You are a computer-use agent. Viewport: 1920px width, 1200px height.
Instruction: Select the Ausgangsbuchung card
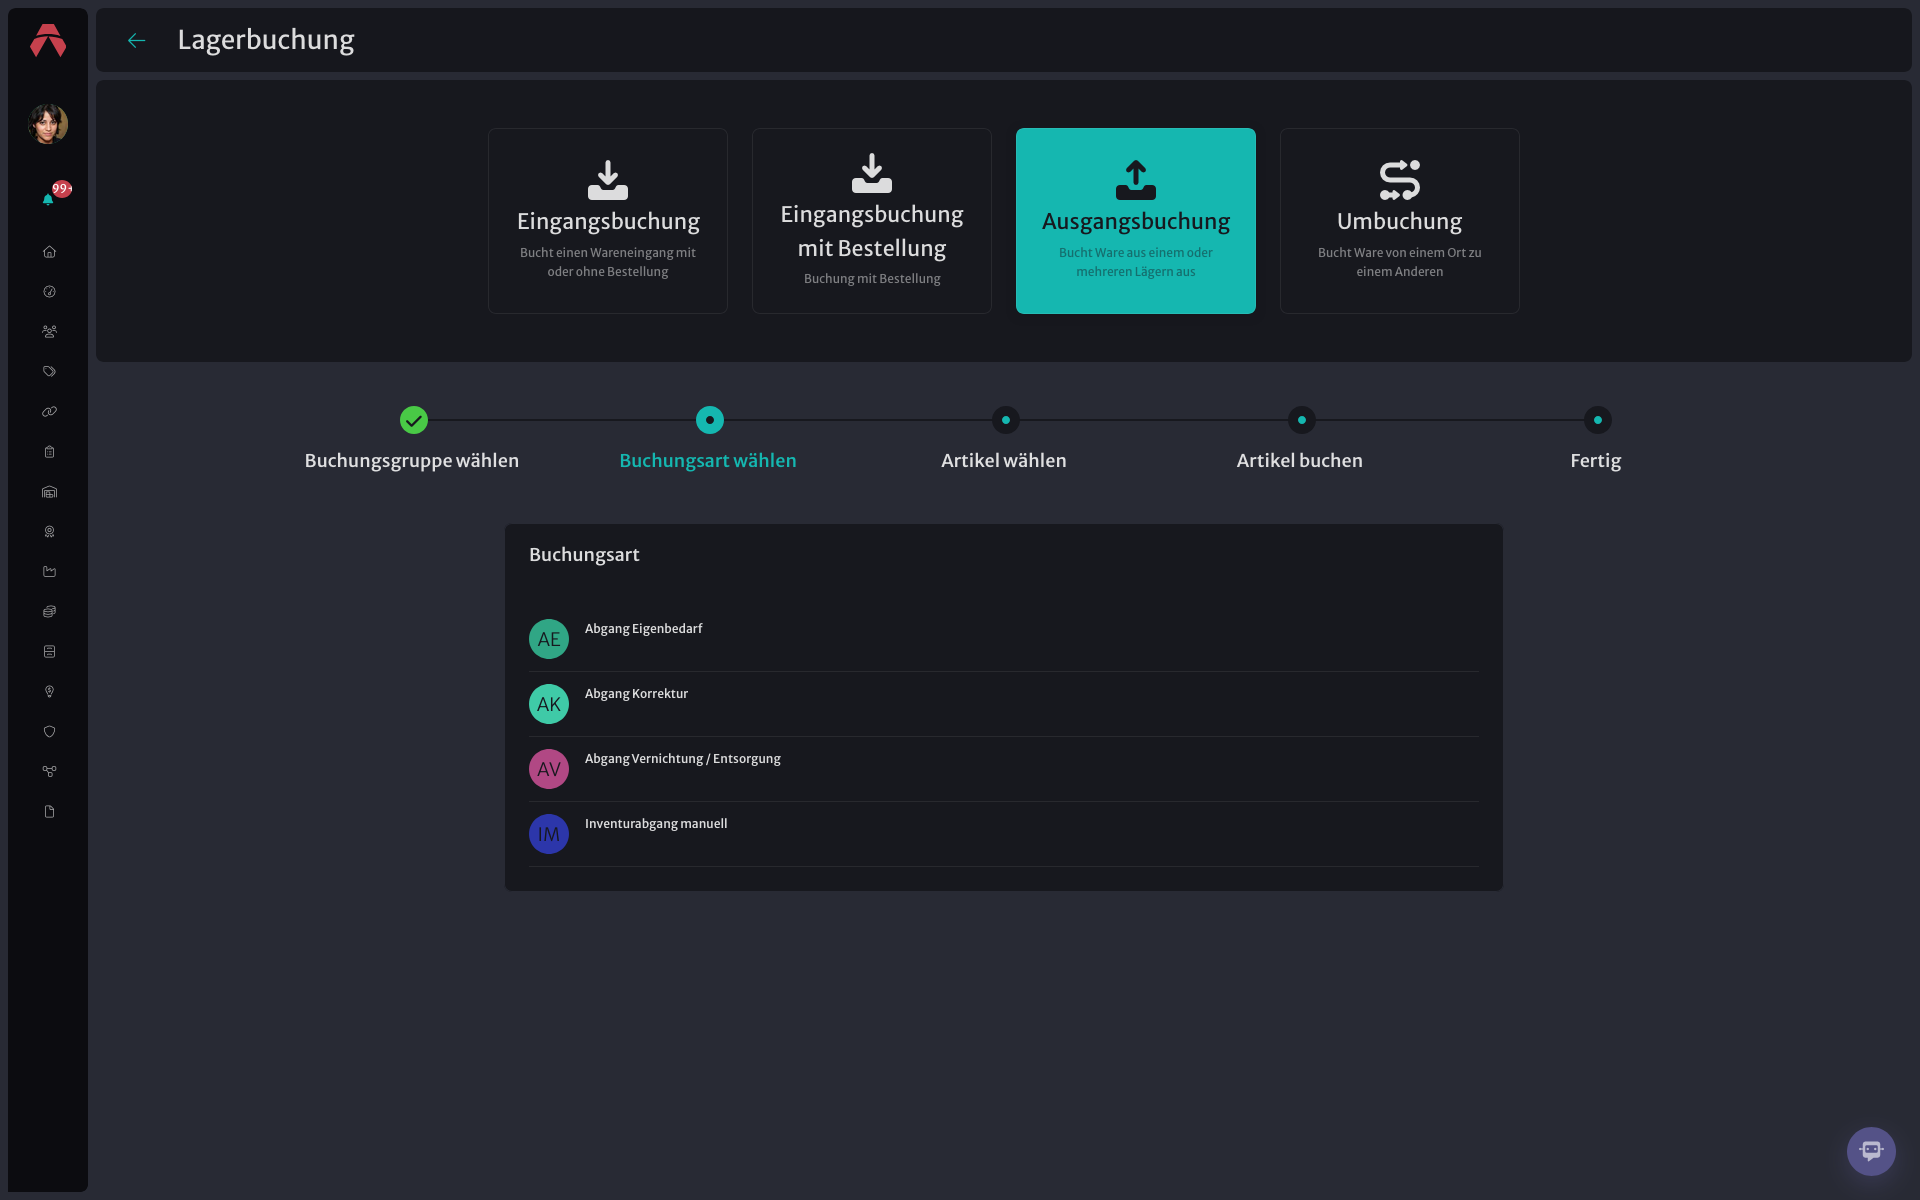[1136, 221]
